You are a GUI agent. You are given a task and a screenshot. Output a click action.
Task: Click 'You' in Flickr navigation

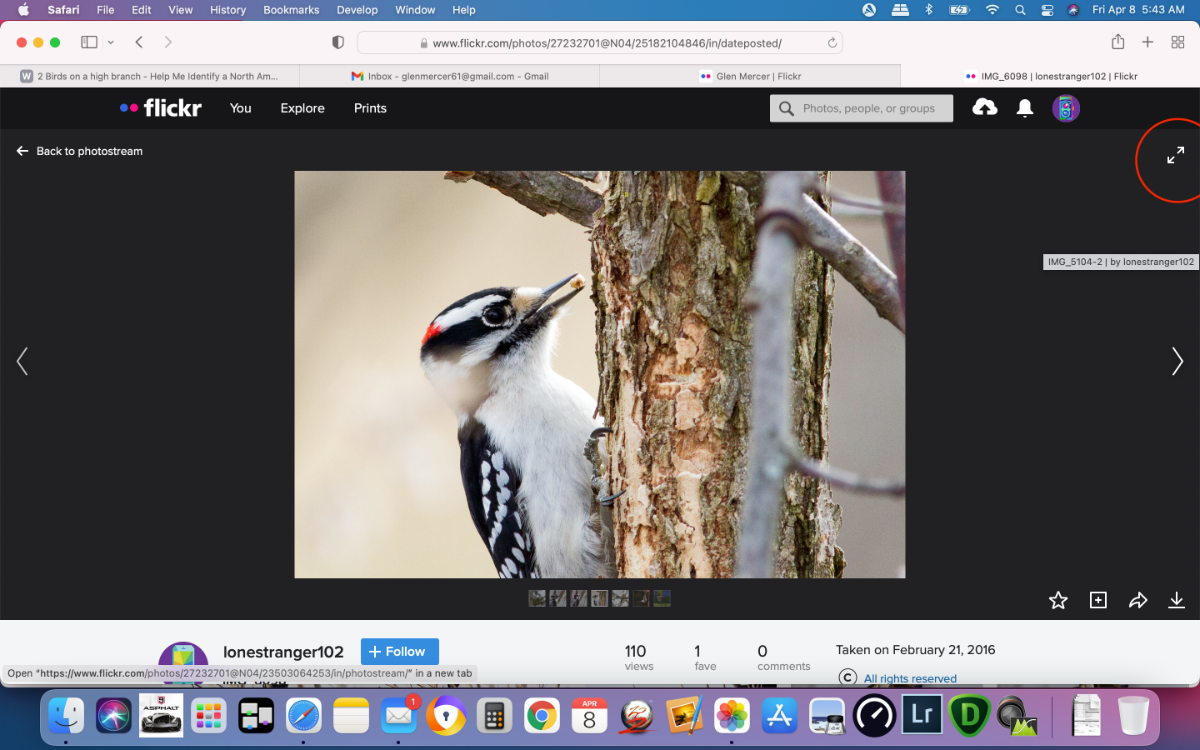point(241,108)
